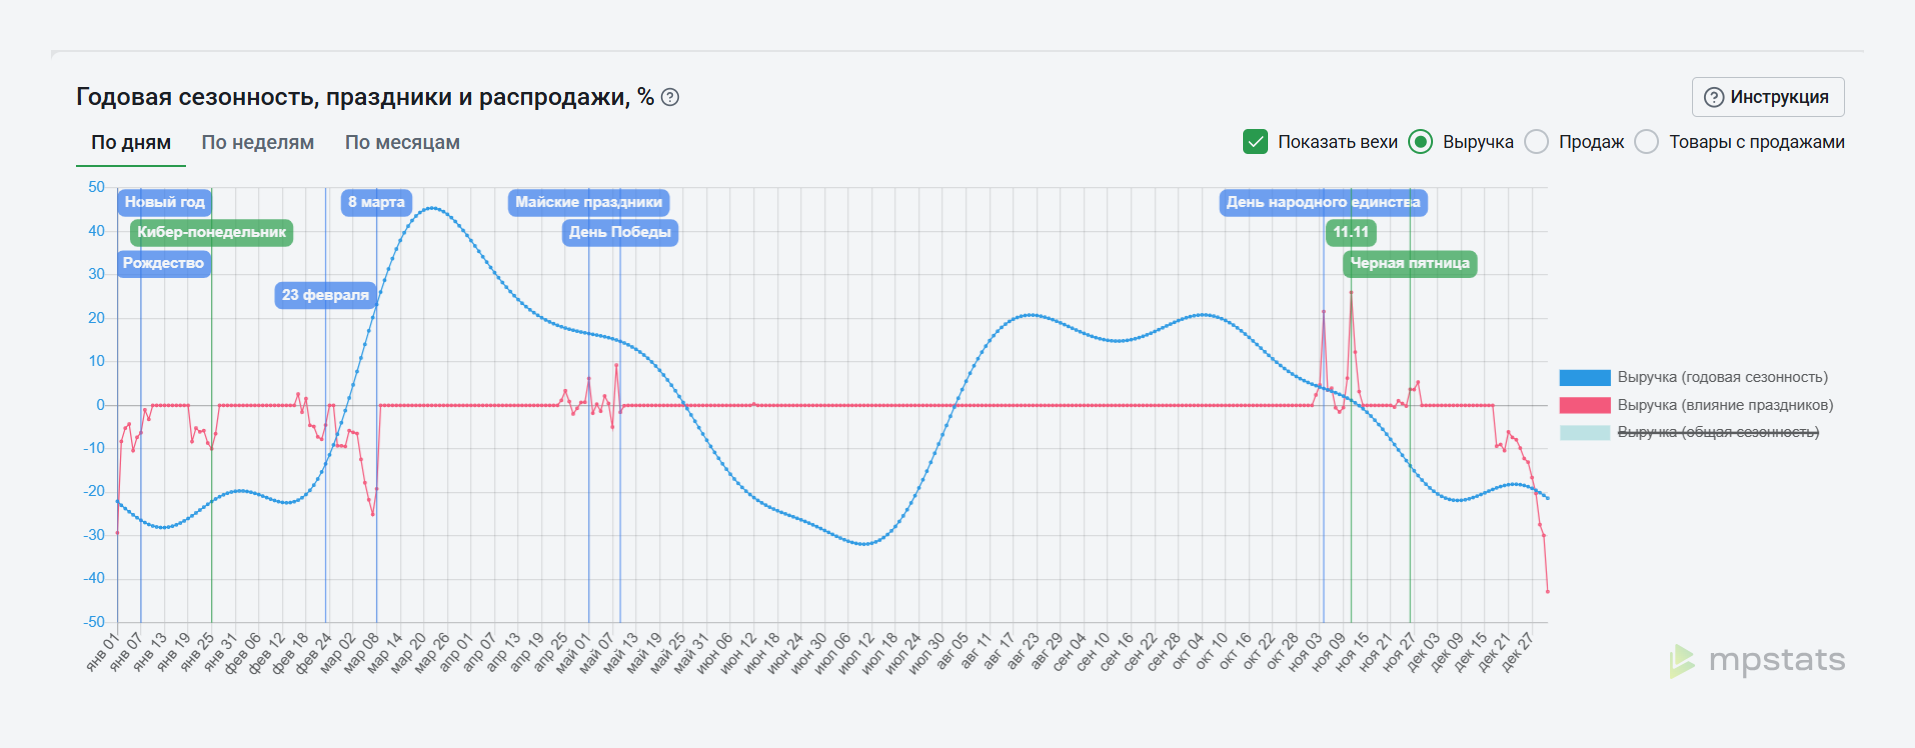Select the Выручка radio button
The height and width of the screenshot is (748, 1915).
pyautogui.click(x=1420, y=142)
